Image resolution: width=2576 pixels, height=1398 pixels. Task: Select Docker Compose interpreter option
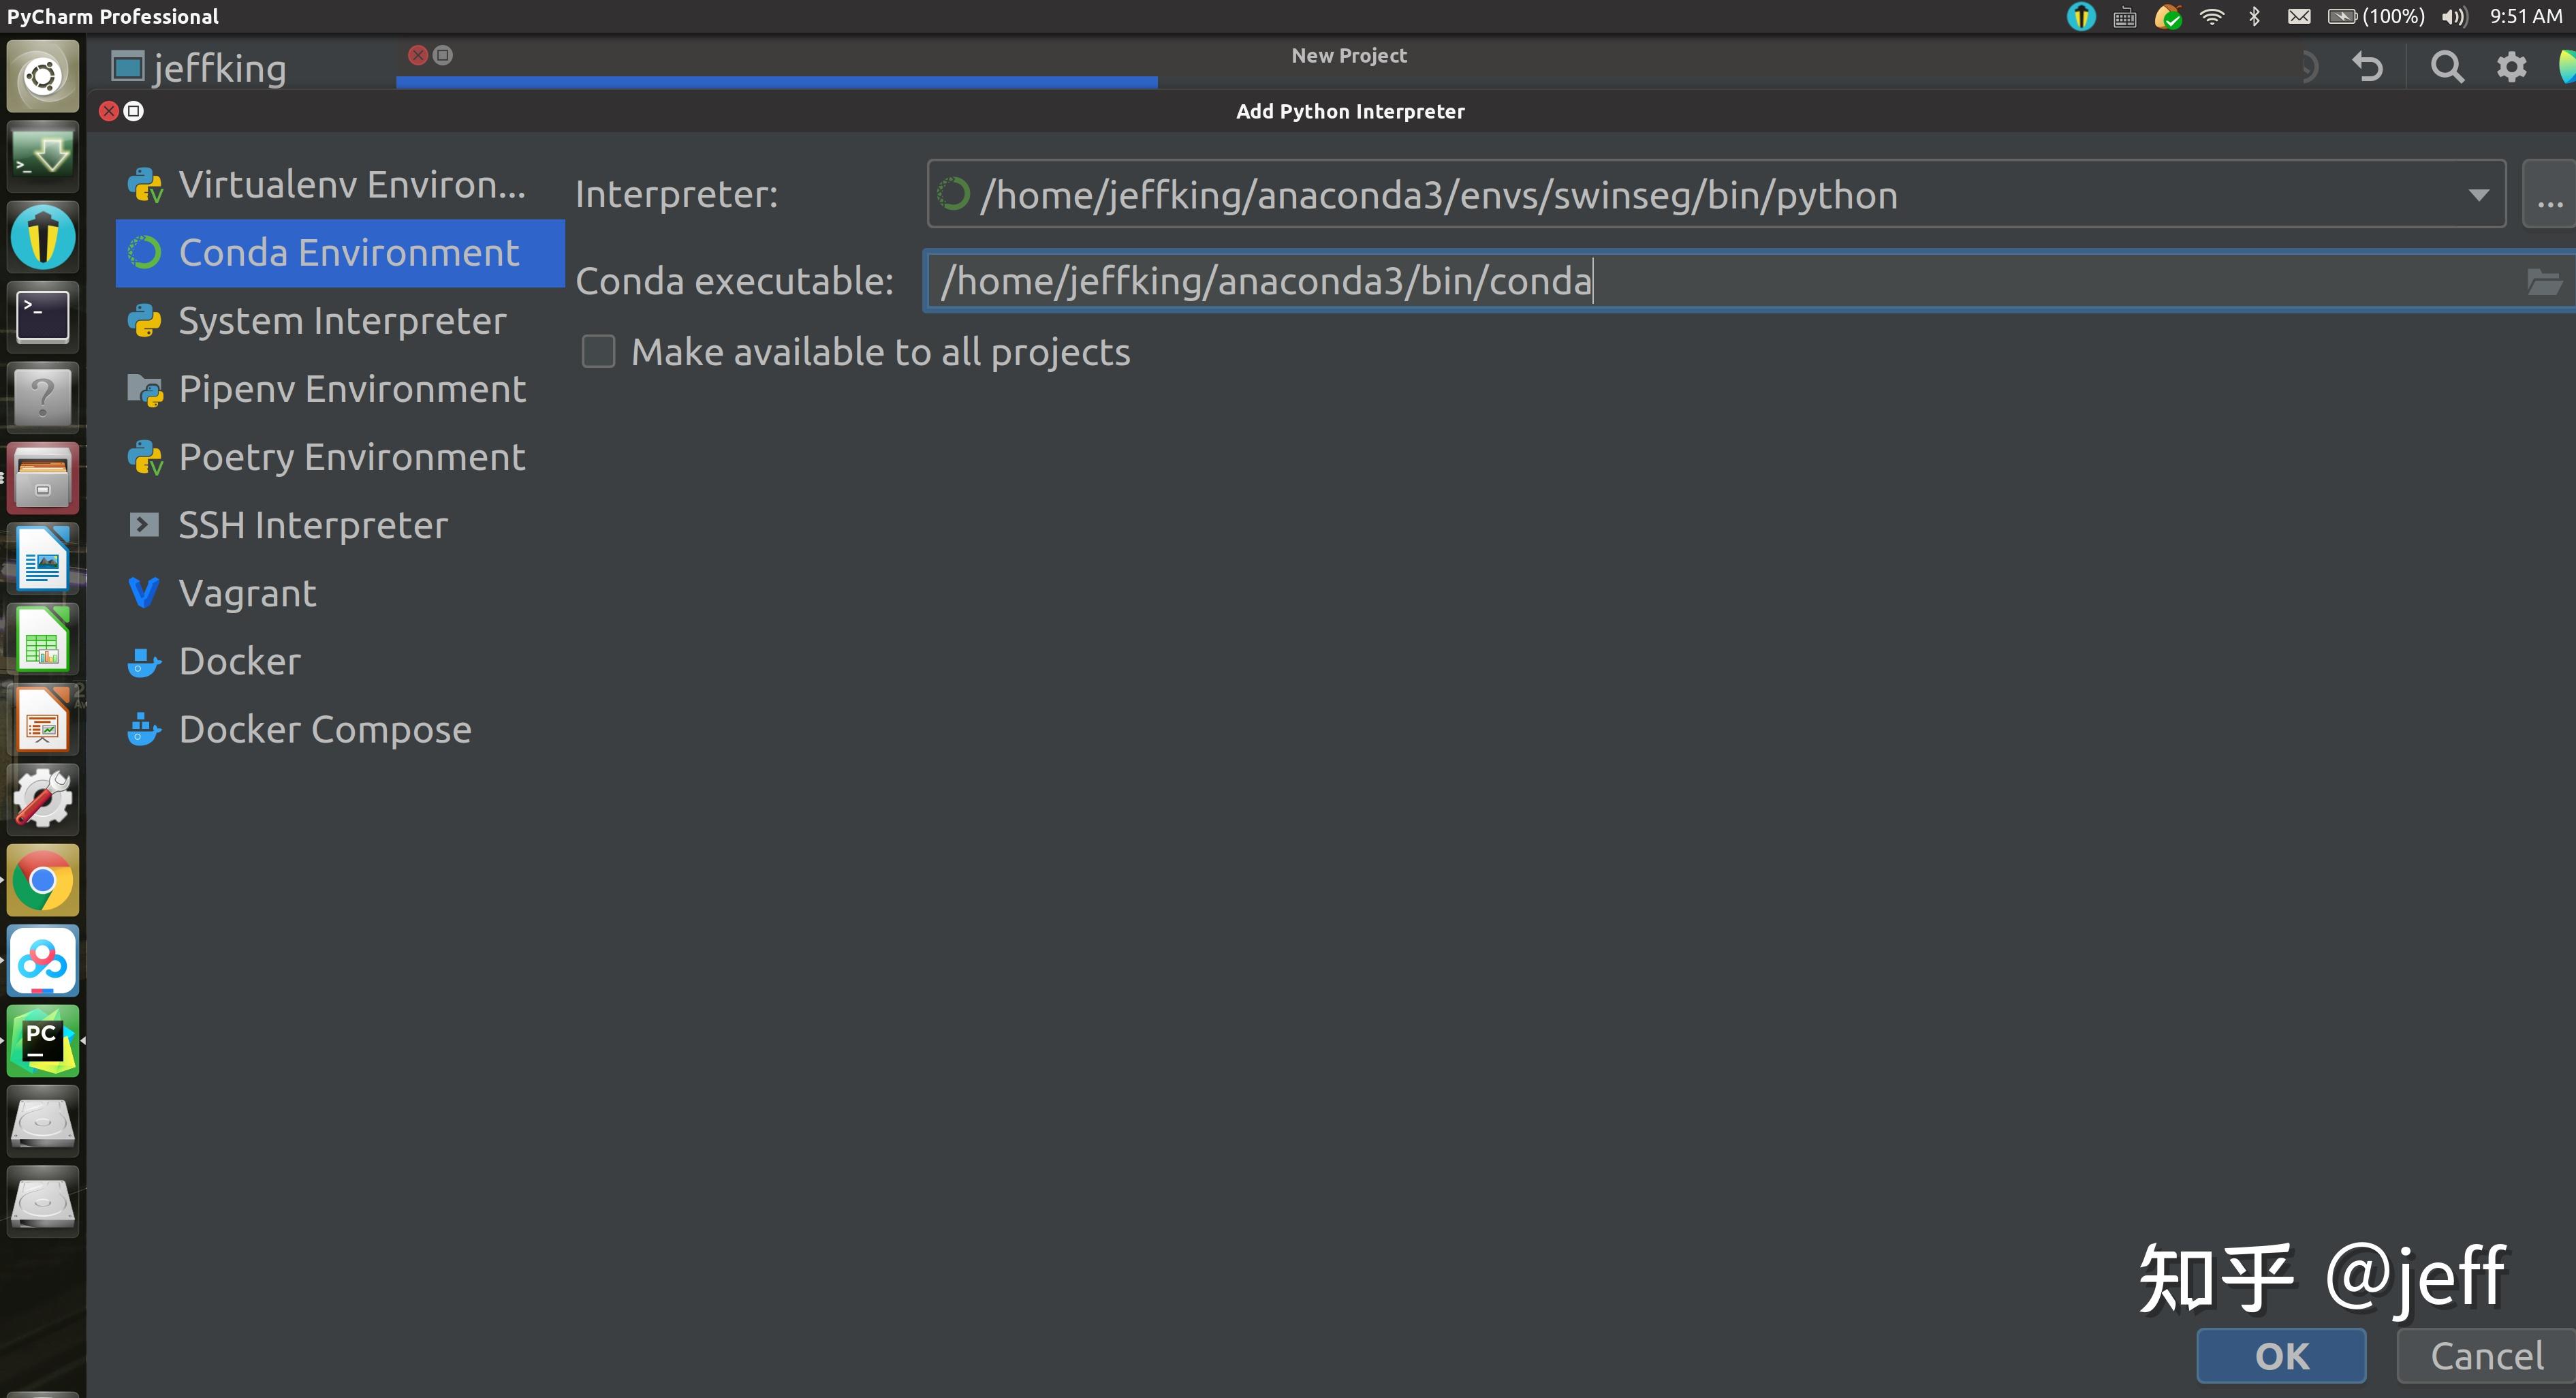pos(340,729)
